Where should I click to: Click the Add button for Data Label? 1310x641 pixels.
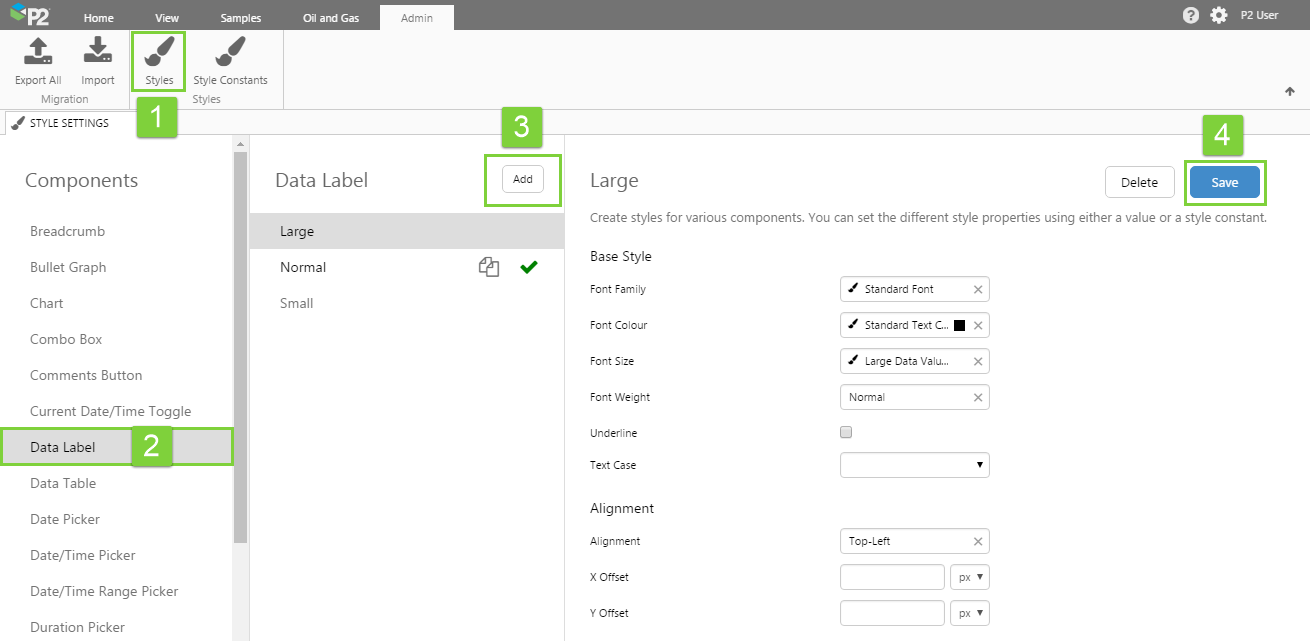pyautogui.click(x=523, y=179)
